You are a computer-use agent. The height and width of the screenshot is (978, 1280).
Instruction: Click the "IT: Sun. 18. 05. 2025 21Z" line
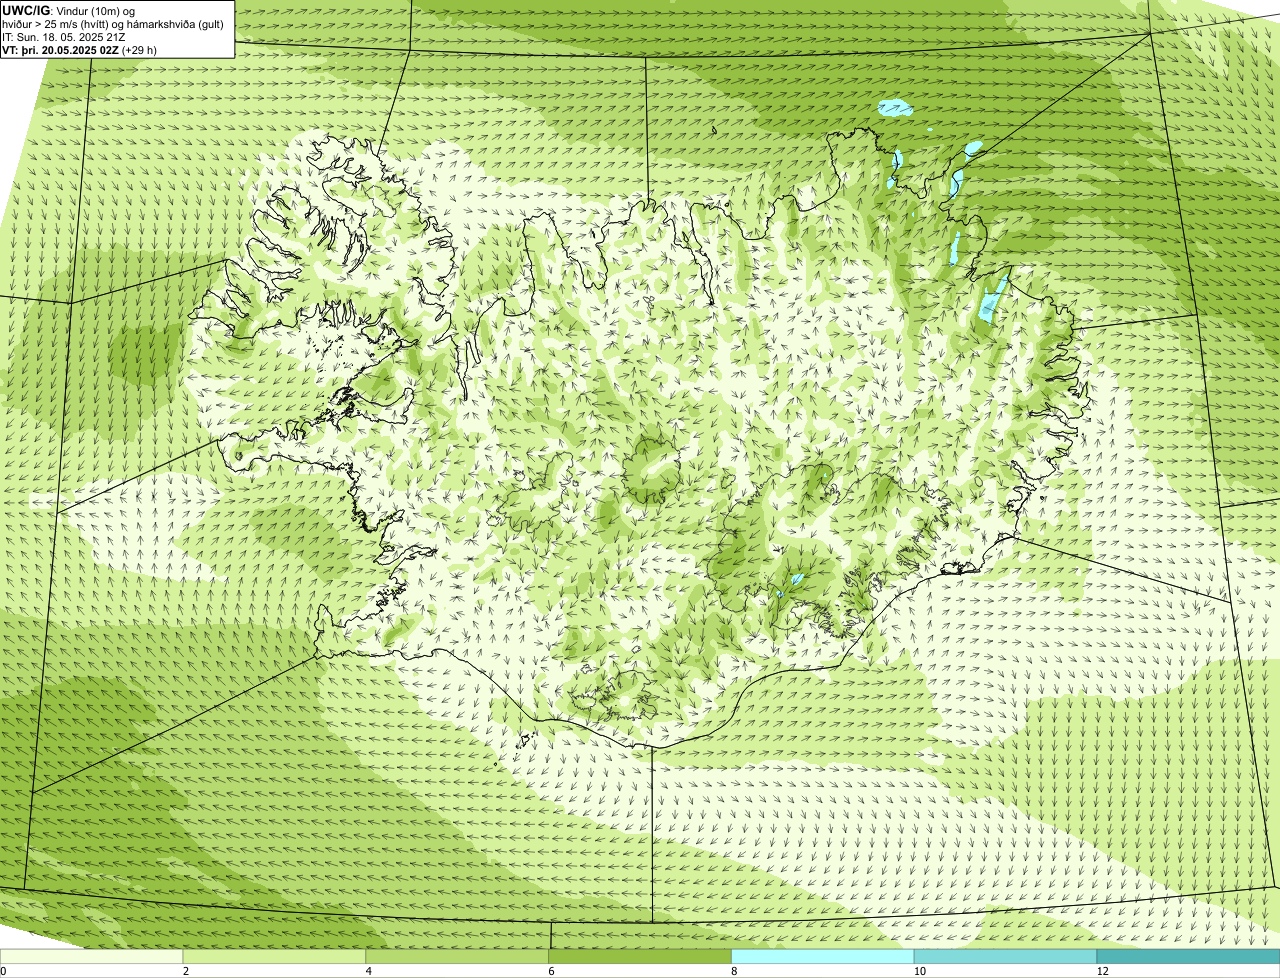click(64, 37)
